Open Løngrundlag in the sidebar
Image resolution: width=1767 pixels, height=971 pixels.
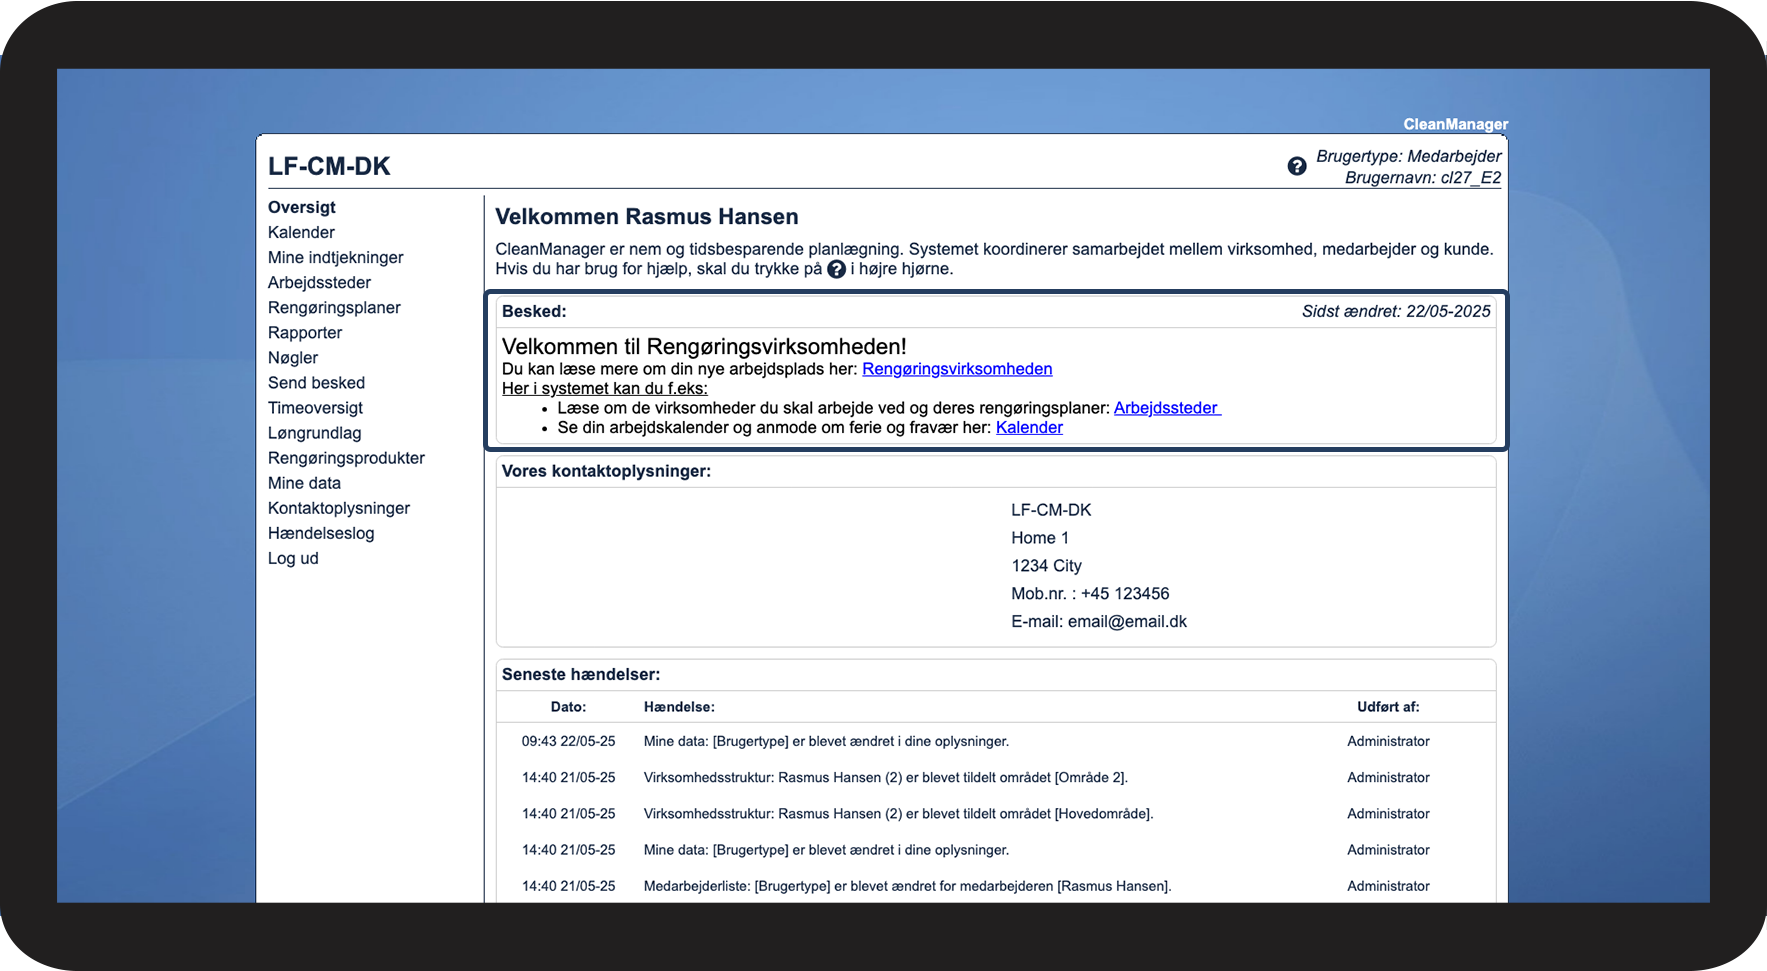(314, 432)
